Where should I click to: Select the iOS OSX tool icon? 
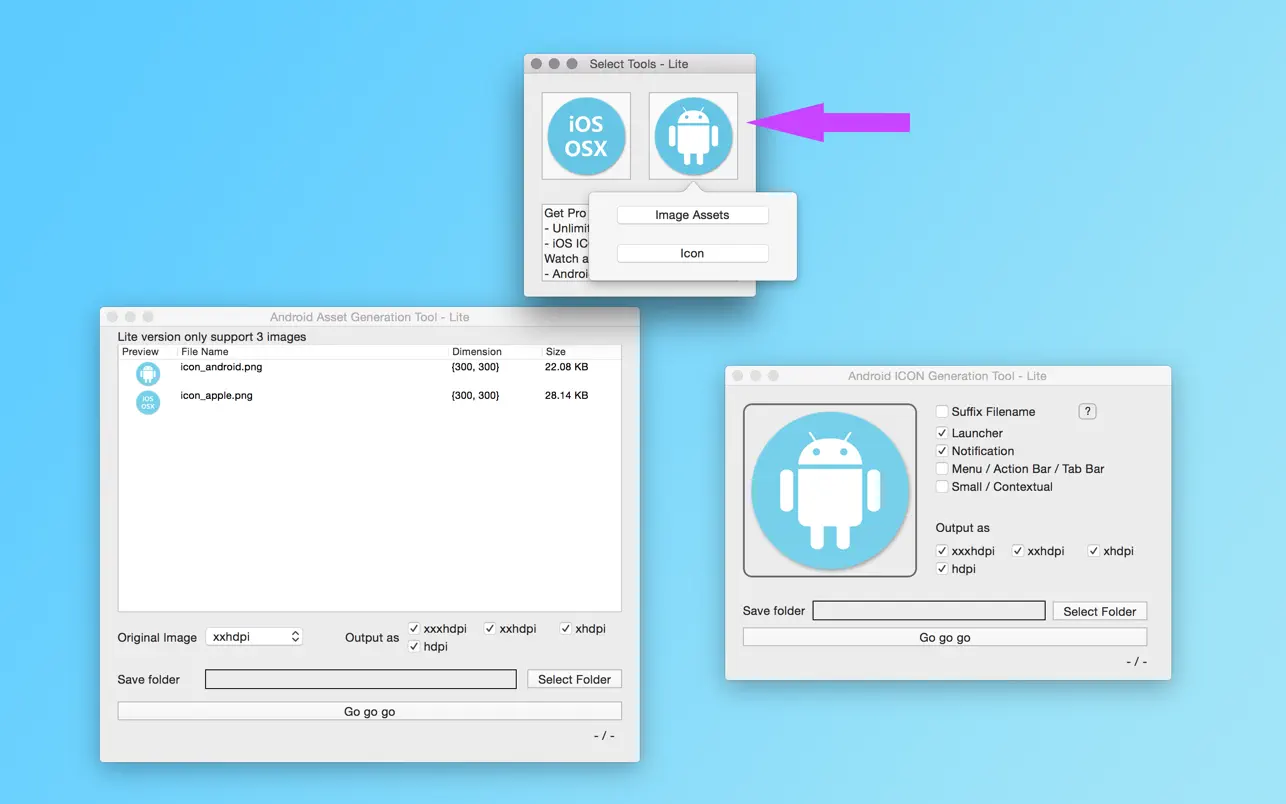click(x=586, y=133)
